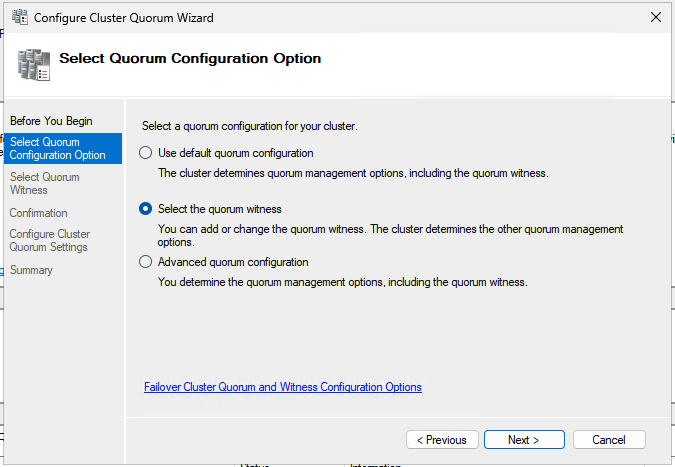The height and width of the screenshot is (467, 675).
Task: Select the highlighted Select Quorum Configuration Option step
Action: click(x=60, y=148)
